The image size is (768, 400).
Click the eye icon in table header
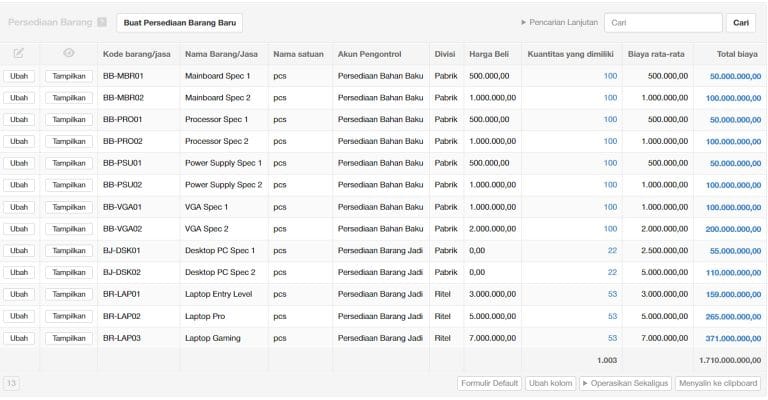pyautogui.click(x=69, y=53)
